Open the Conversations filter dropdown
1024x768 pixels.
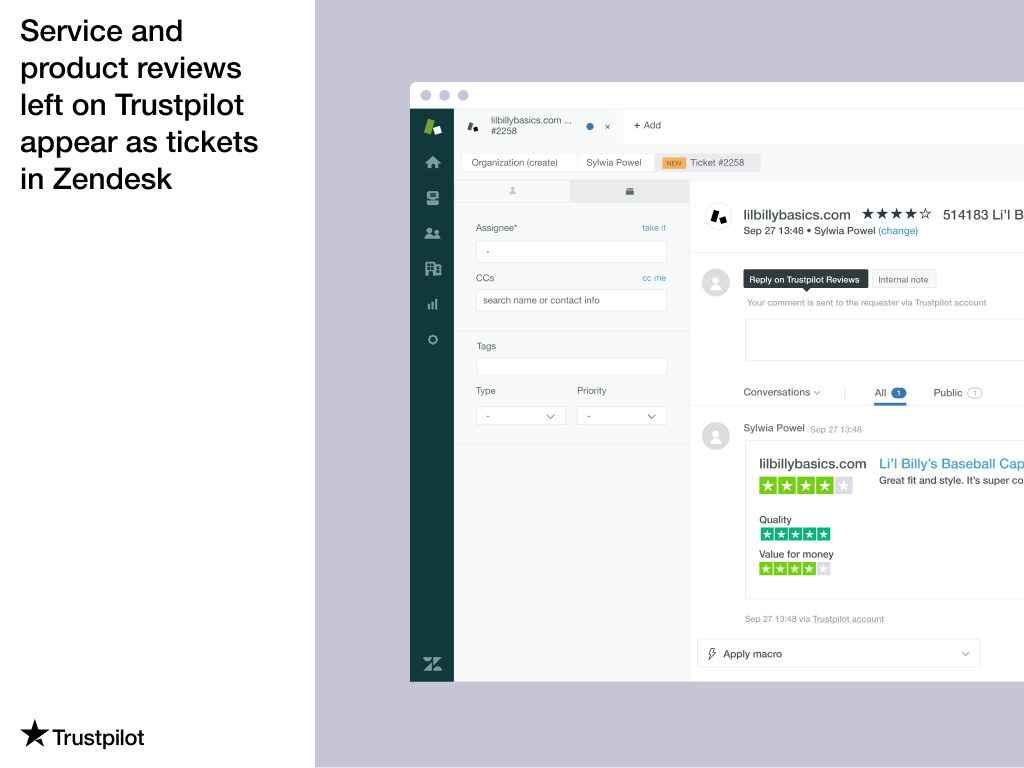[782, 392]
